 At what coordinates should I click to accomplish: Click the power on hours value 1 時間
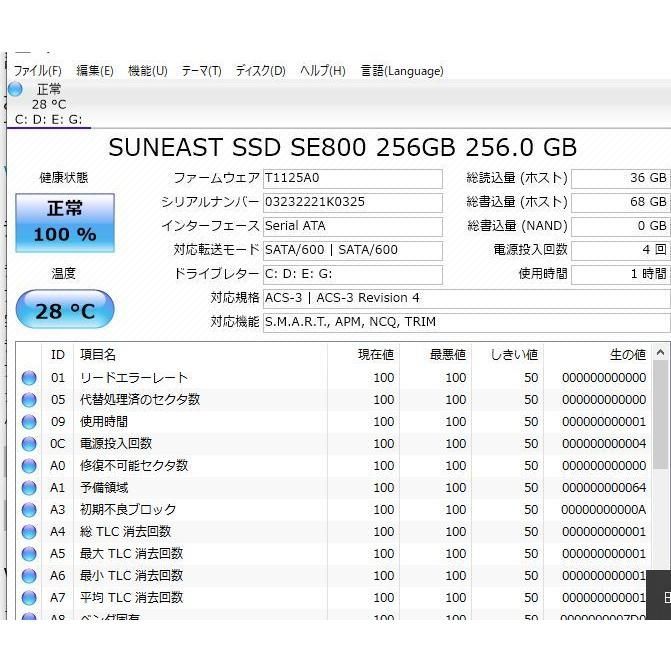621,274
